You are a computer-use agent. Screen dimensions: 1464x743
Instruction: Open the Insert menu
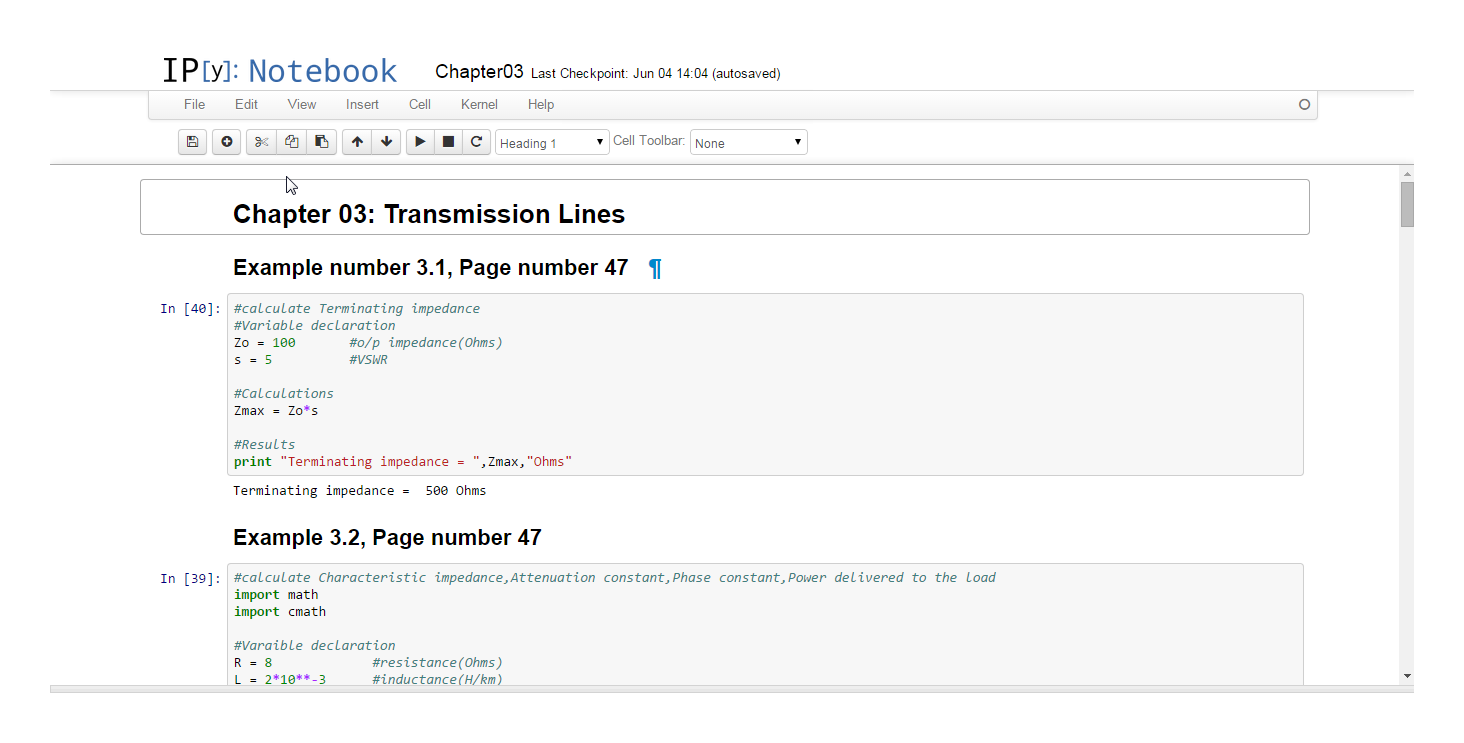[362, 104]
